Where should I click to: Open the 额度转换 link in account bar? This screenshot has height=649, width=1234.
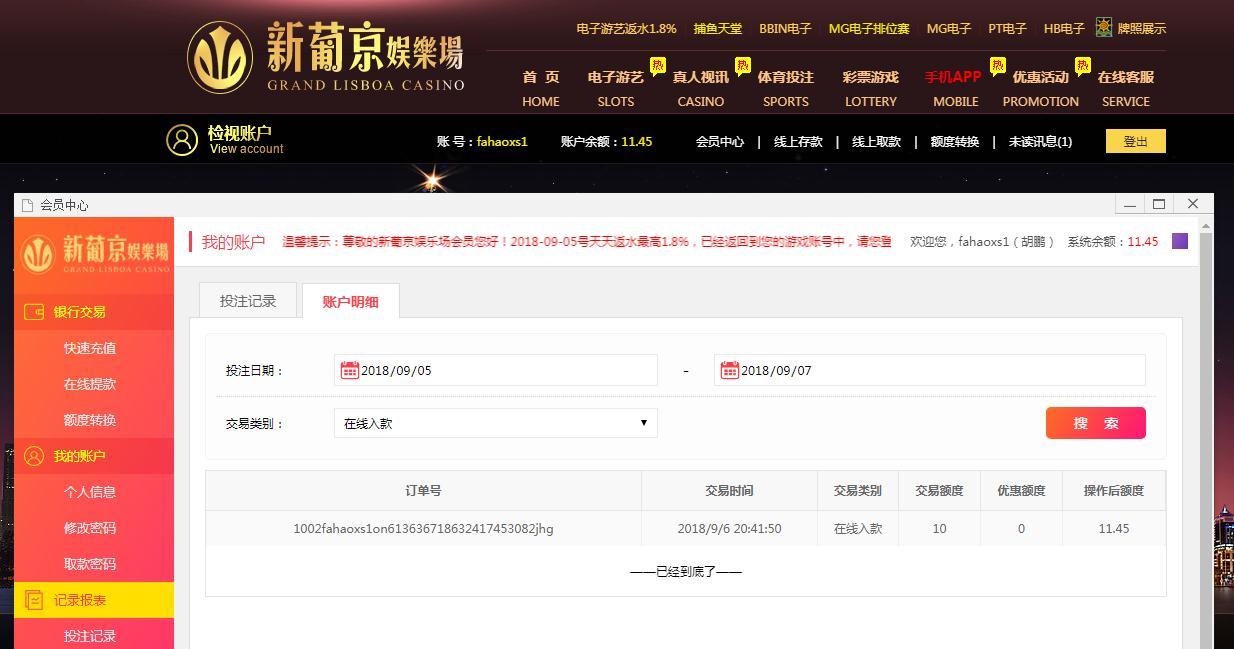pyautogui.click(x=955, y=141)
